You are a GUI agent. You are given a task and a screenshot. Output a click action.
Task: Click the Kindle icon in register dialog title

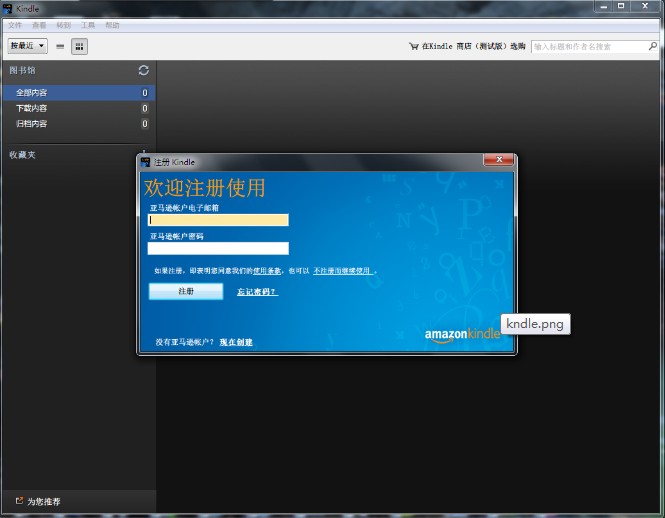point(146,161)
